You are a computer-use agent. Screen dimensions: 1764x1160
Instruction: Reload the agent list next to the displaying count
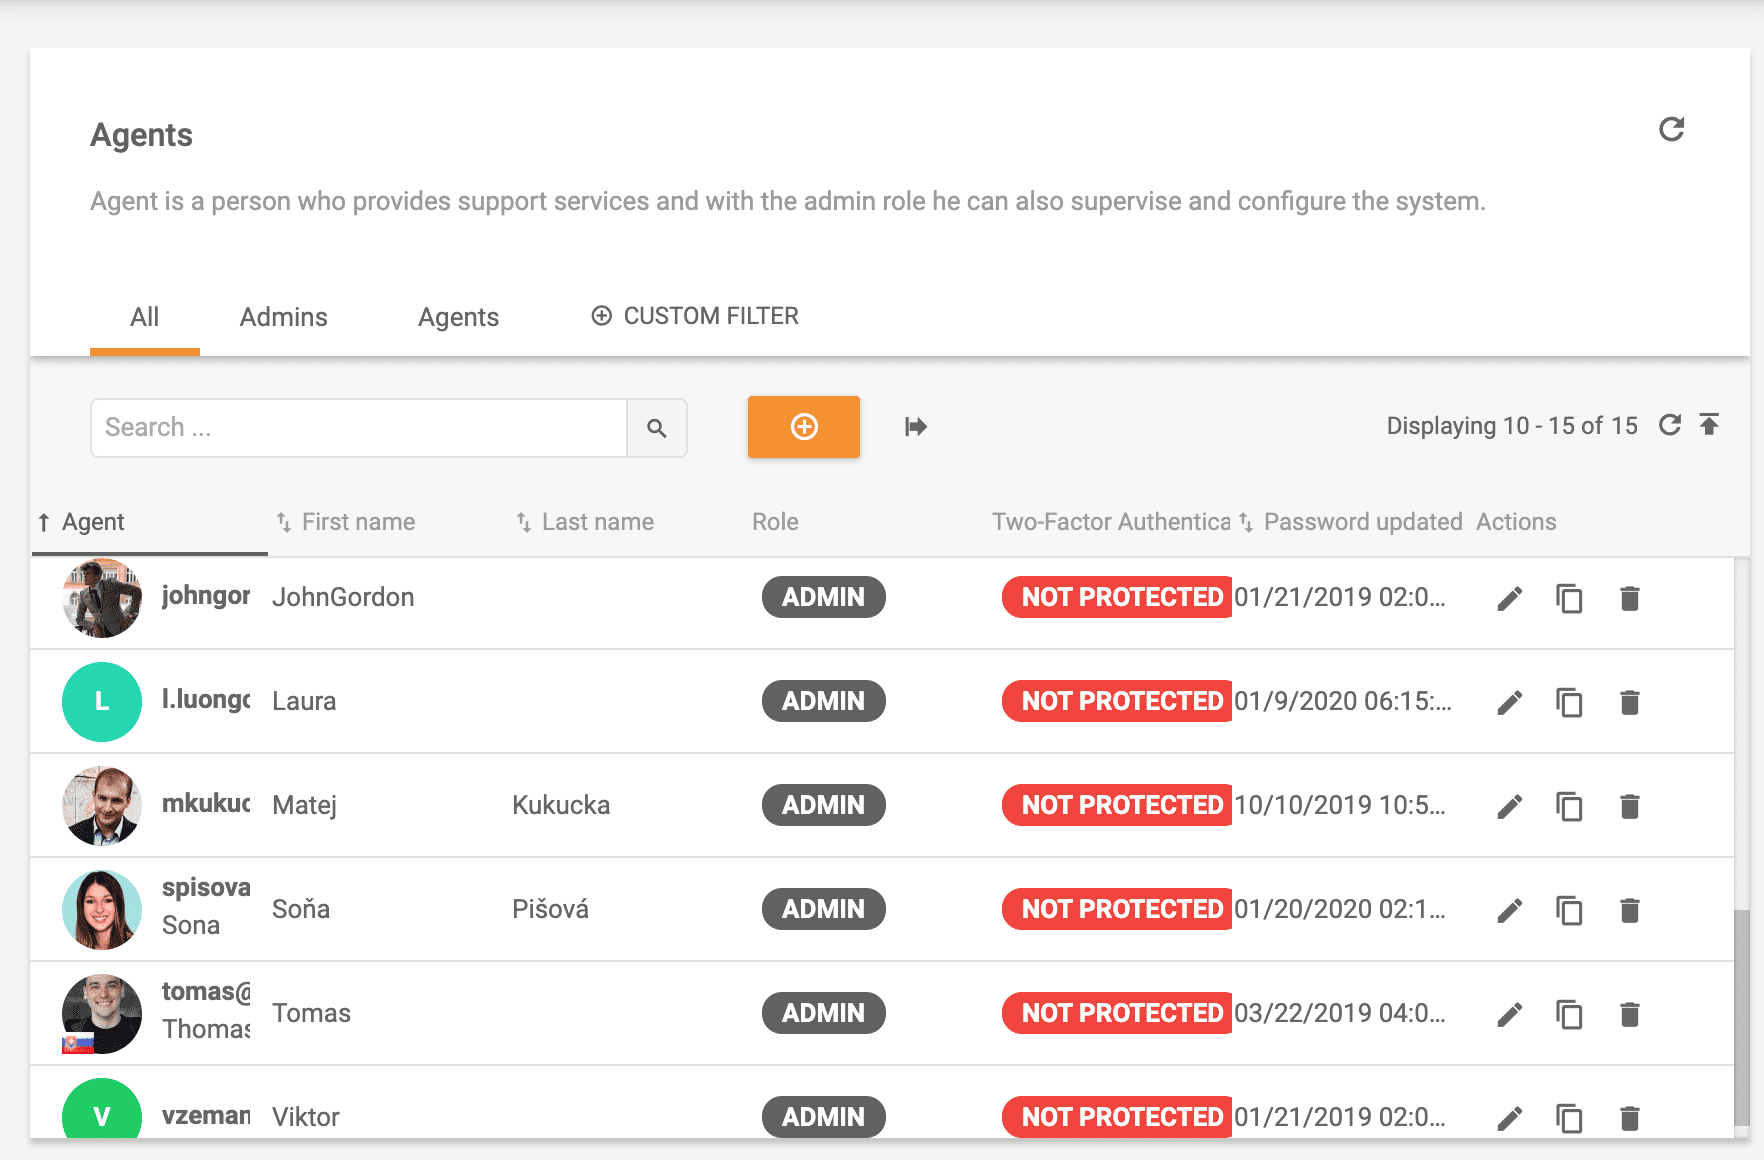tap(1669, 425)
